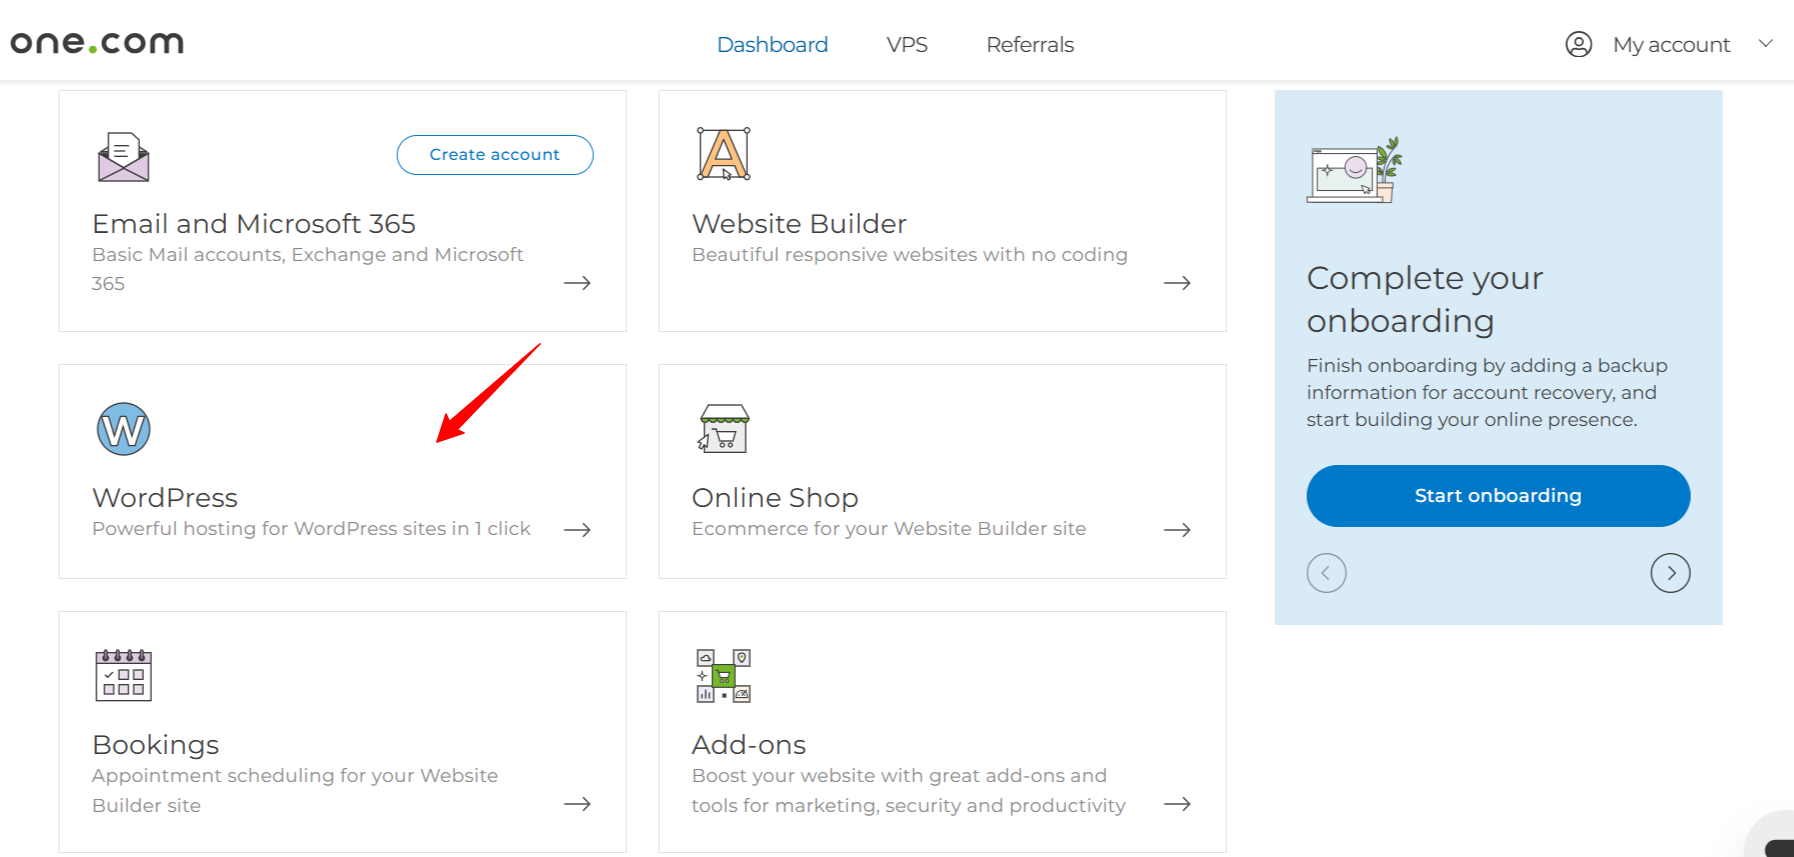1794x857 pixels.
Task: Open the My account menu label
Action: pos(1671,45)
